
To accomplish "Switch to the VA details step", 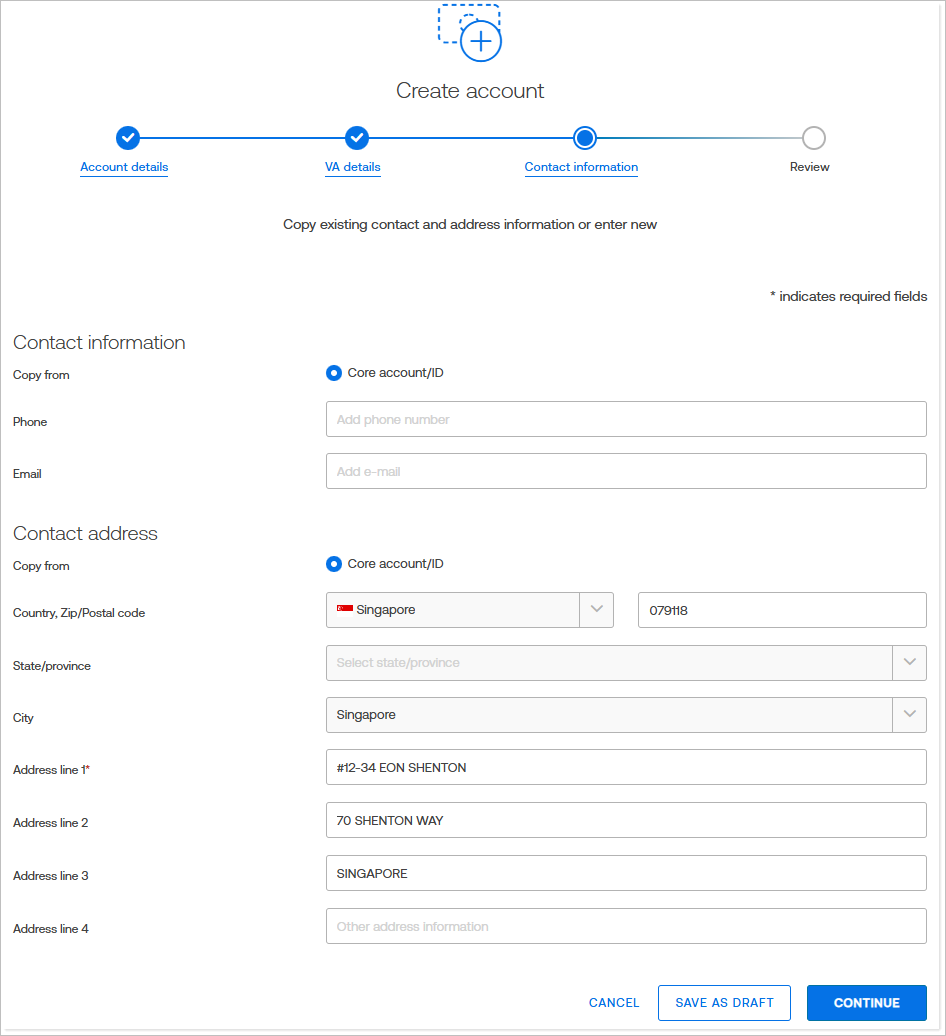I will click(x=352, y=167).
